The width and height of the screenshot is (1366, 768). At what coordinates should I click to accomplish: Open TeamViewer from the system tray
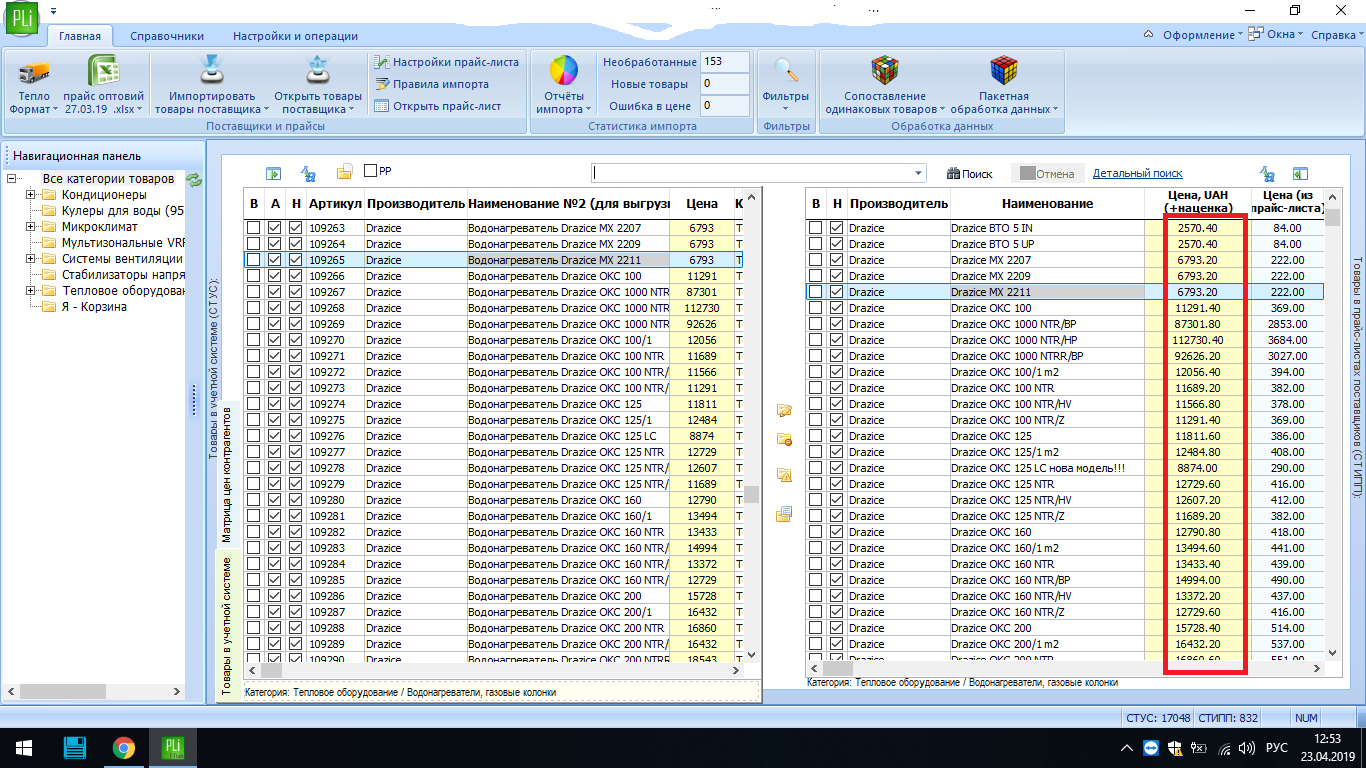1152,748
